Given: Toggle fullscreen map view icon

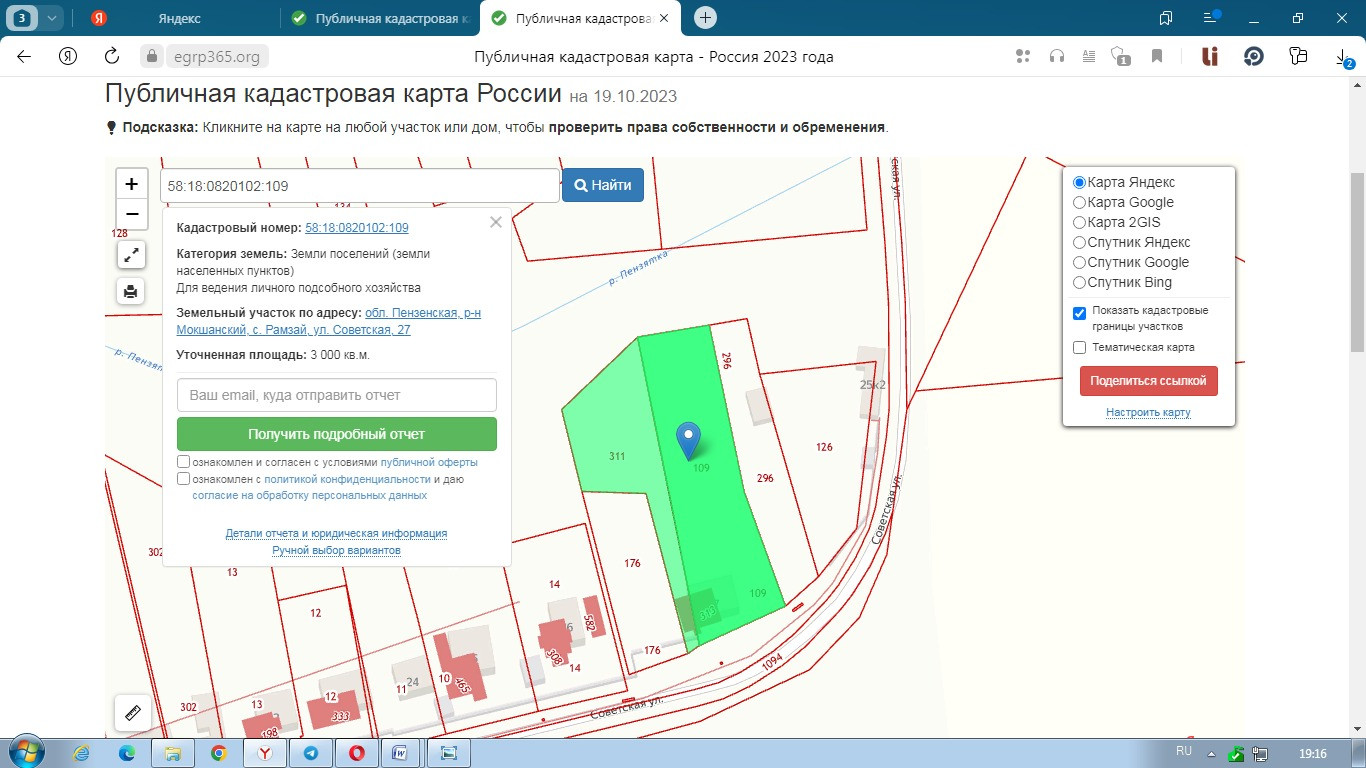Looking at the screenshot, I should [131, 255].
